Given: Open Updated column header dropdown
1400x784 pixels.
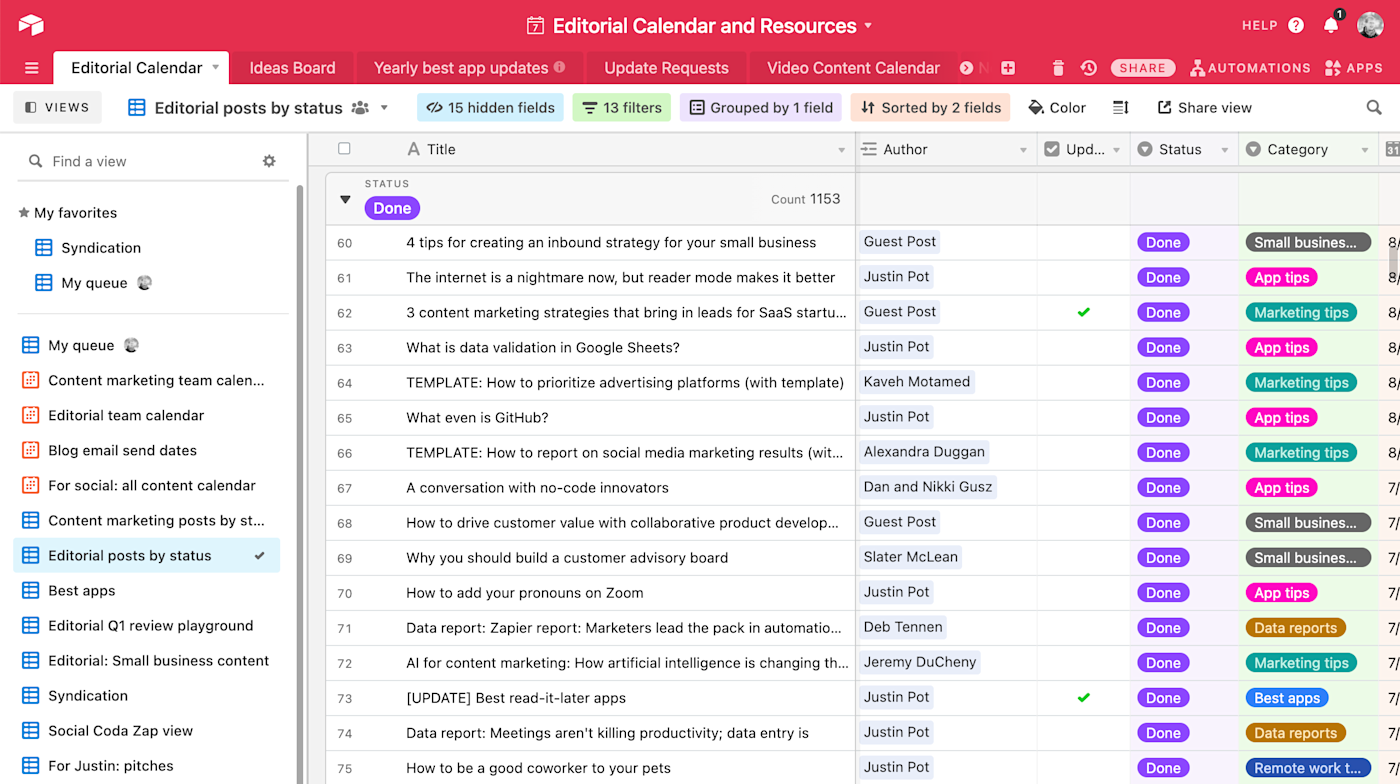Looking at the screenshot, I should tap(1117, 150).
